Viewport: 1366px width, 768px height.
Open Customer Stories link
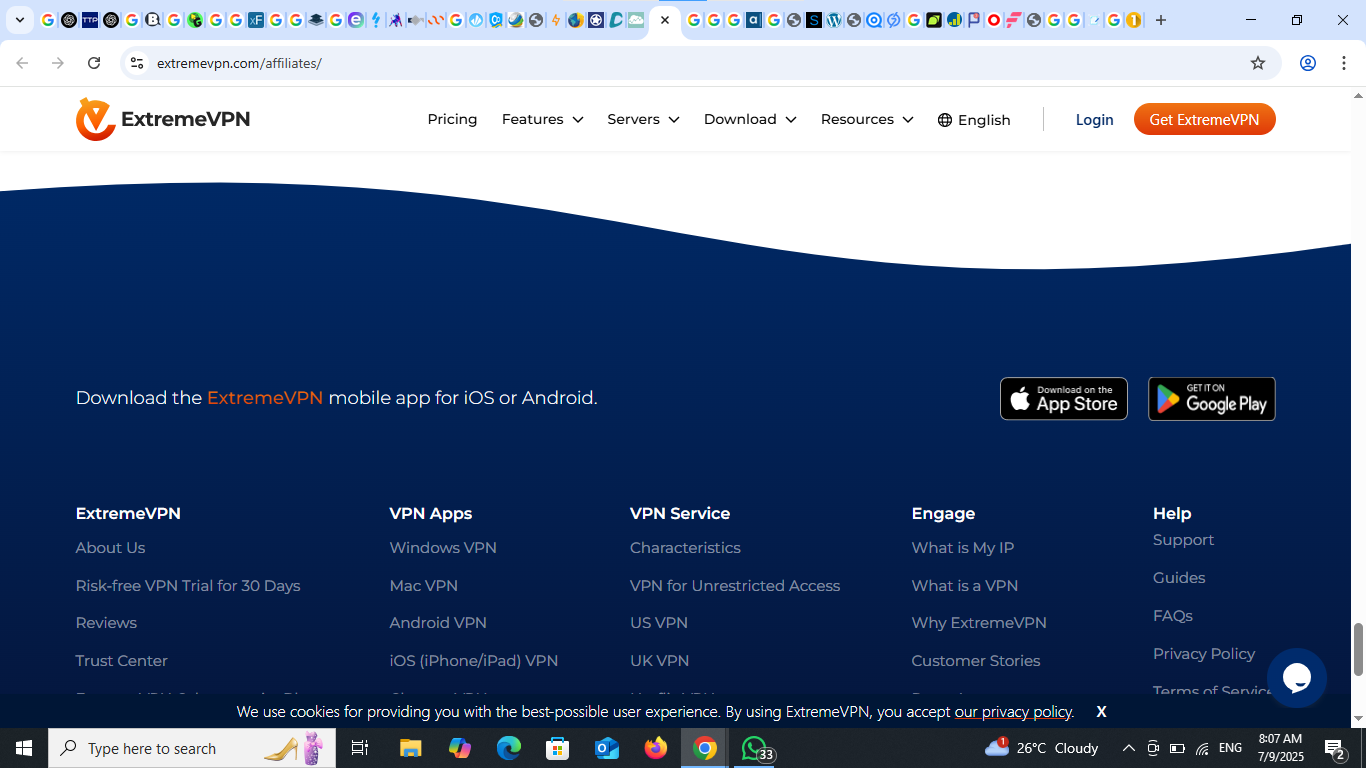(975, 661)
